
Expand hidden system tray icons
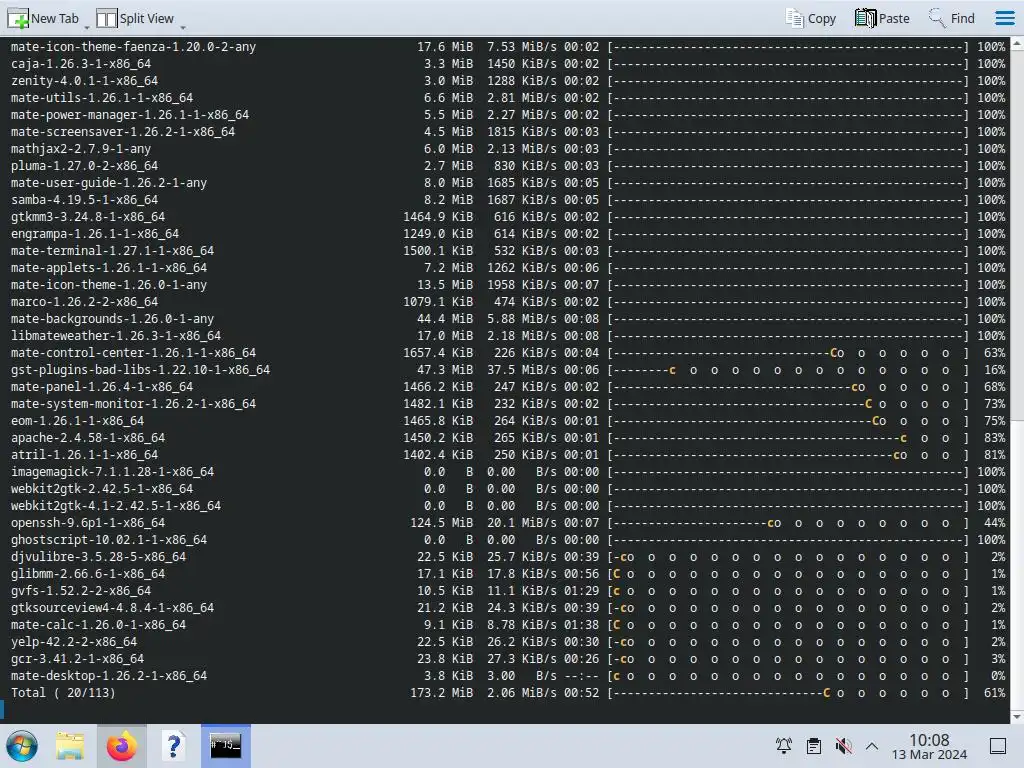tap(872, 746)
